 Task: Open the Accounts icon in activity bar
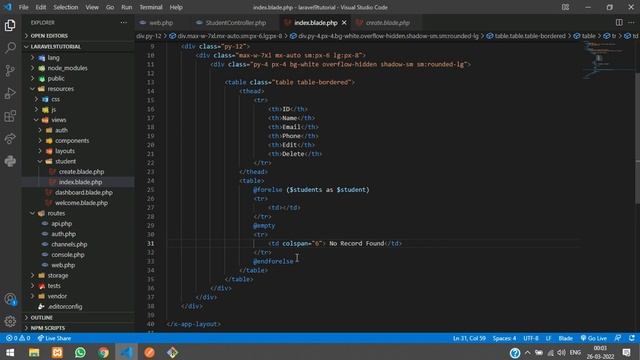(10, 299)
